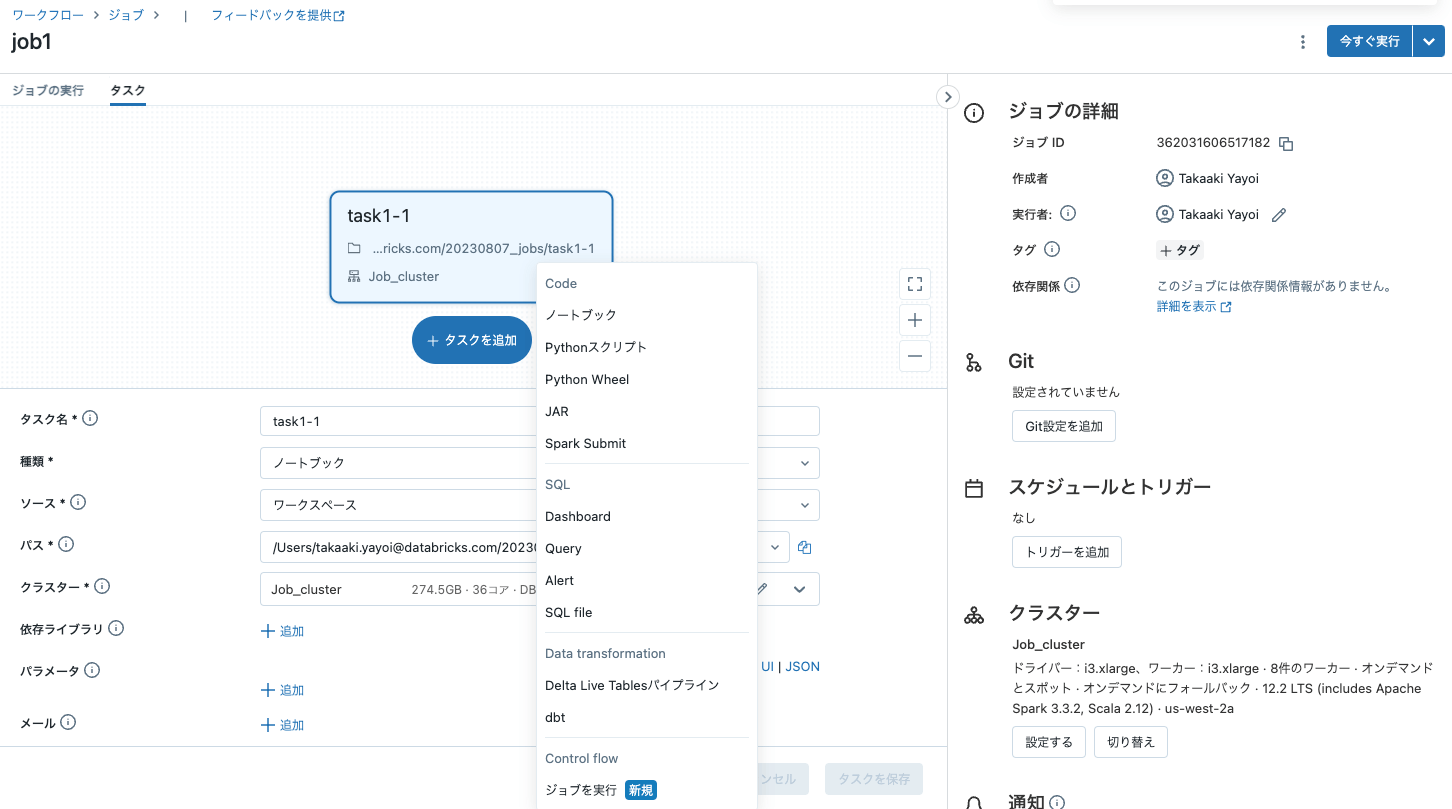Switch to the ジョブの実行 tab
This screenshot has width=1452, height=809.
coord(48,90)
